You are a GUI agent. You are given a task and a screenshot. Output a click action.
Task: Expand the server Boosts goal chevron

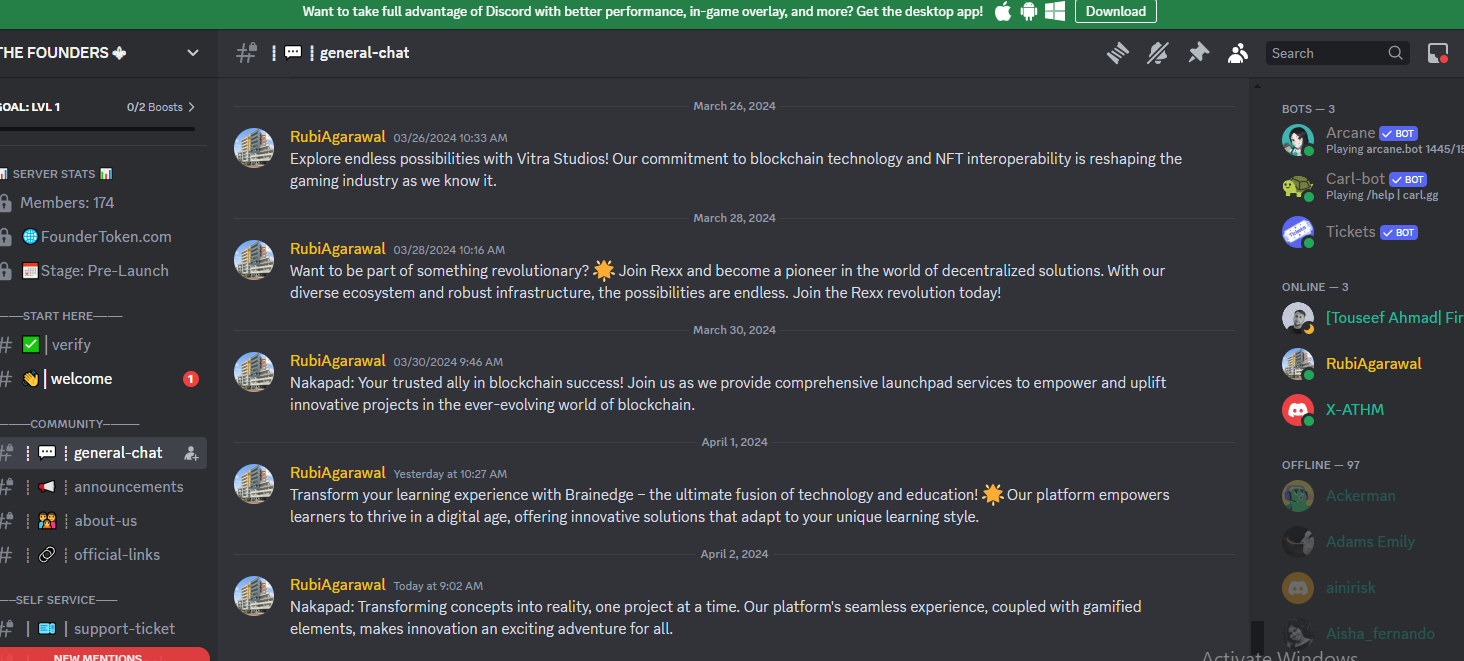191,107
